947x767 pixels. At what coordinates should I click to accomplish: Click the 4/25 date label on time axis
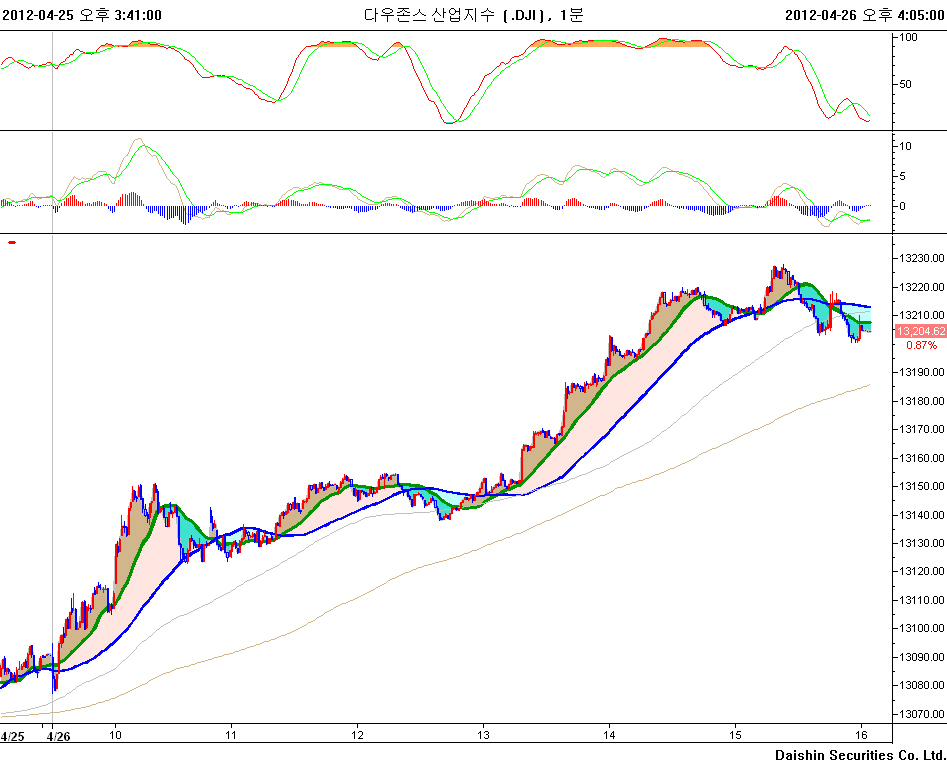click(x=13, y=736)
